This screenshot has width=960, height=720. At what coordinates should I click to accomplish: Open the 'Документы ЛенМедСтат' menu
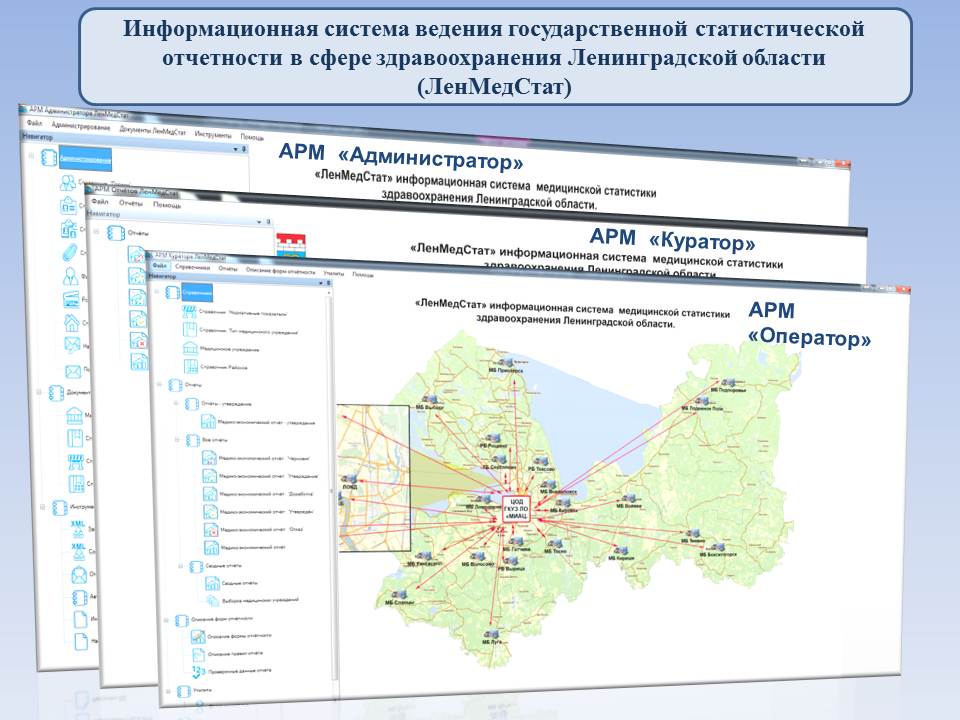[x=152, y=130]
